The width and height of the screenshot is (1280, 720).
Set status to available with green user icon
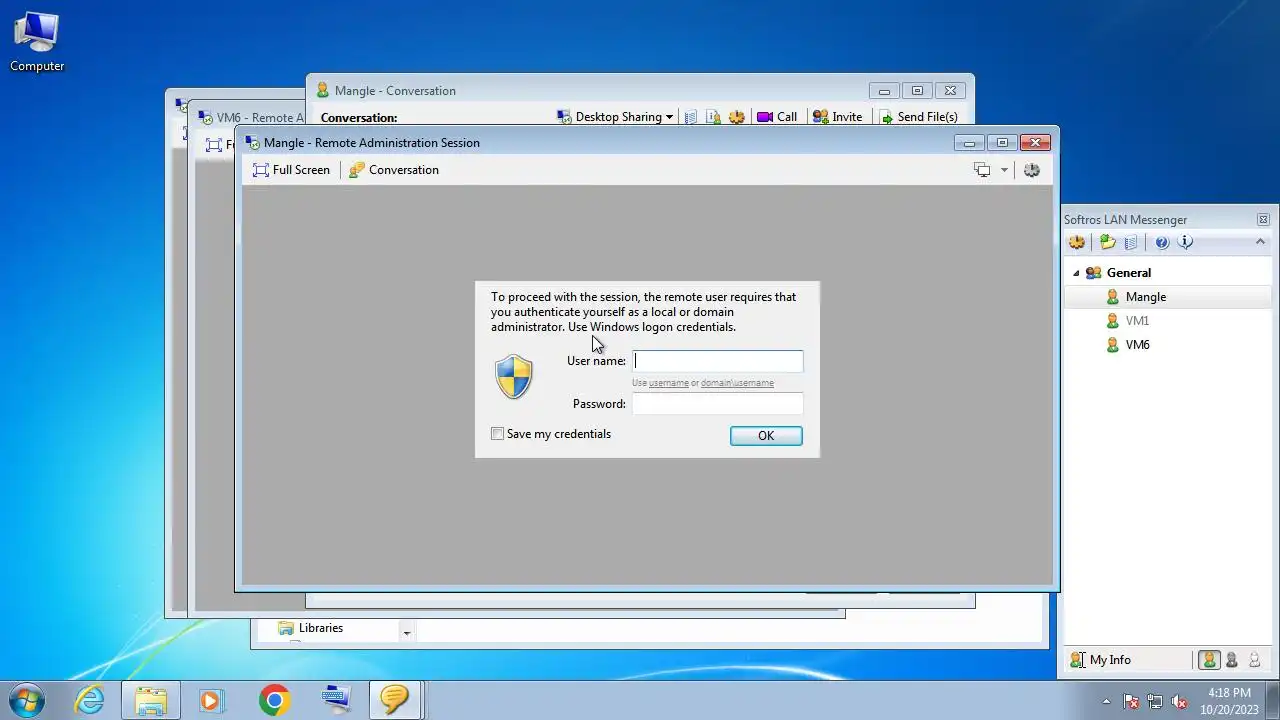(x=1209, y=660)
